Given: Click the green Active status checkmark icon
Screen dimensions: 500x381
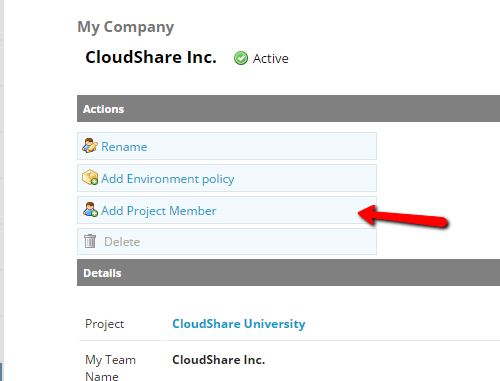Looking at the screenshot, I should coord(241,58).
